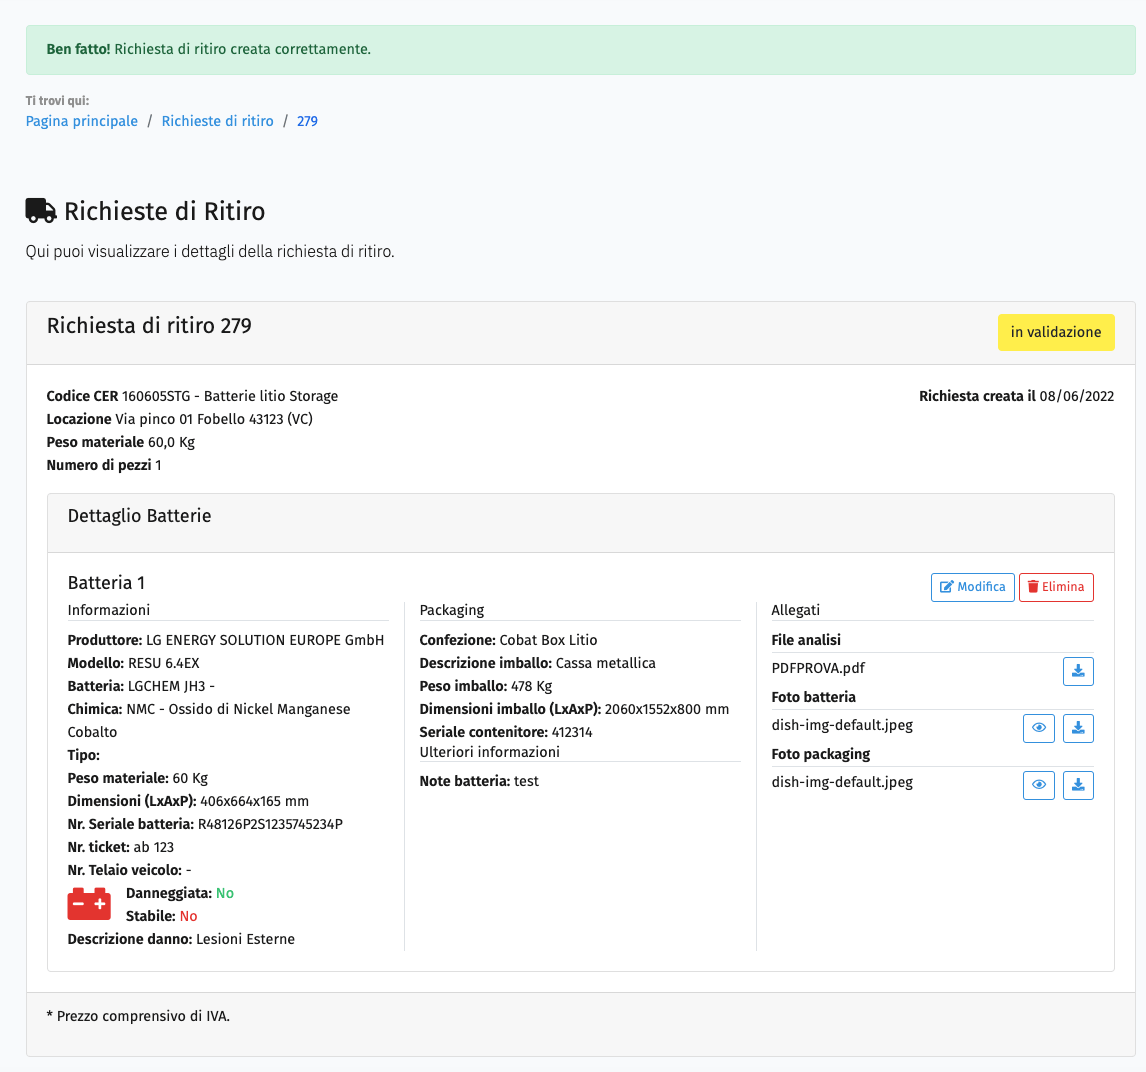Click the battery serial number R48126P2S1235745234P
1146x1072 pixels.
[x=270, y=824]
